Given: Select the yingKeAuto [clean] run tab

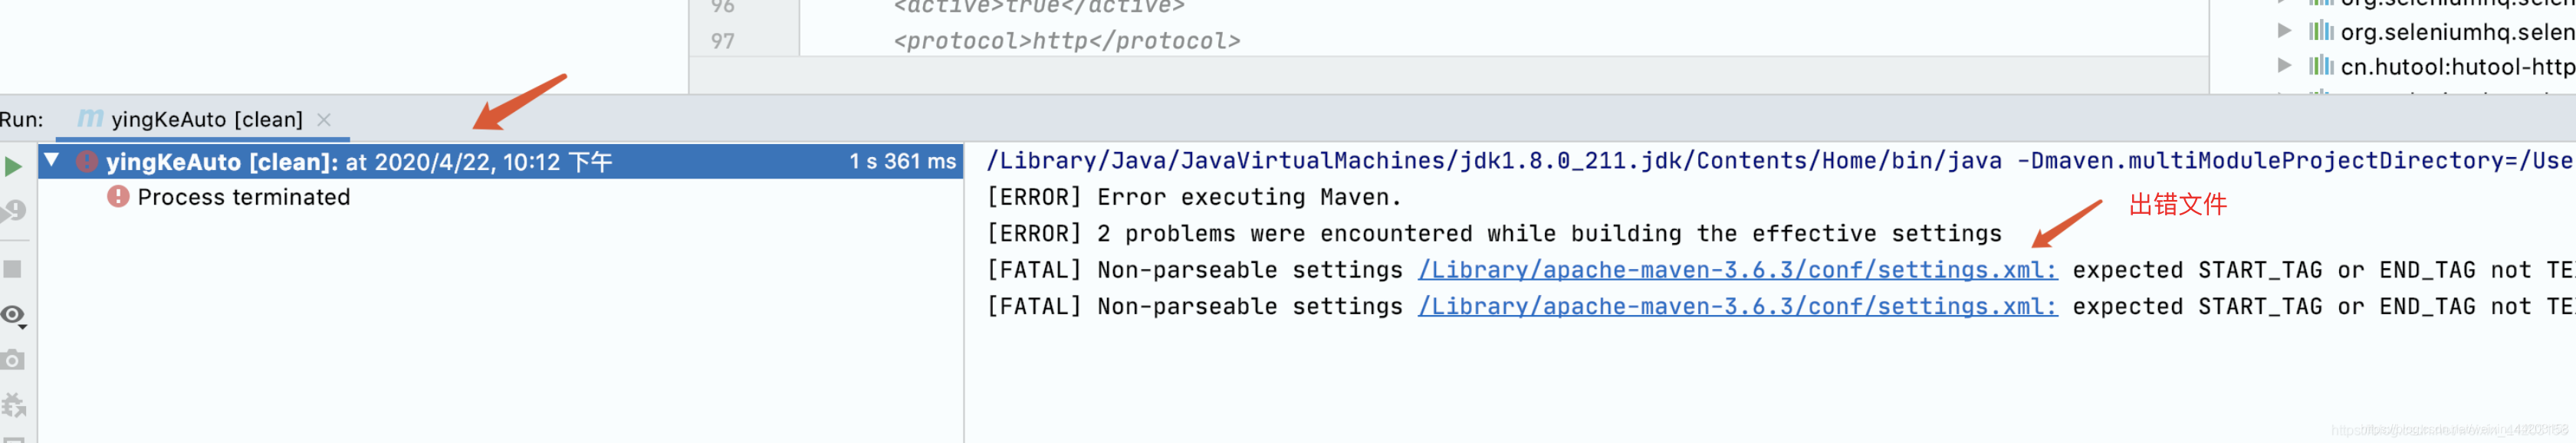Looking at the screenshot, I should coord(206,120).
